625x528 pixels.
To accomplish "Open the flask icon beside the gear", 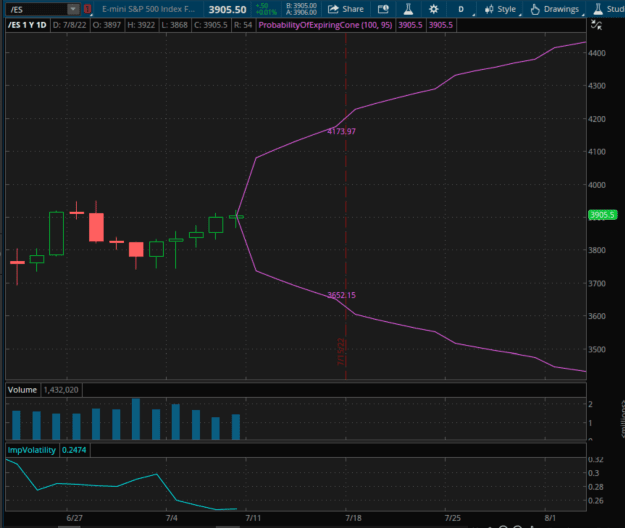I will pyautogui.click(x=408, y=9).
